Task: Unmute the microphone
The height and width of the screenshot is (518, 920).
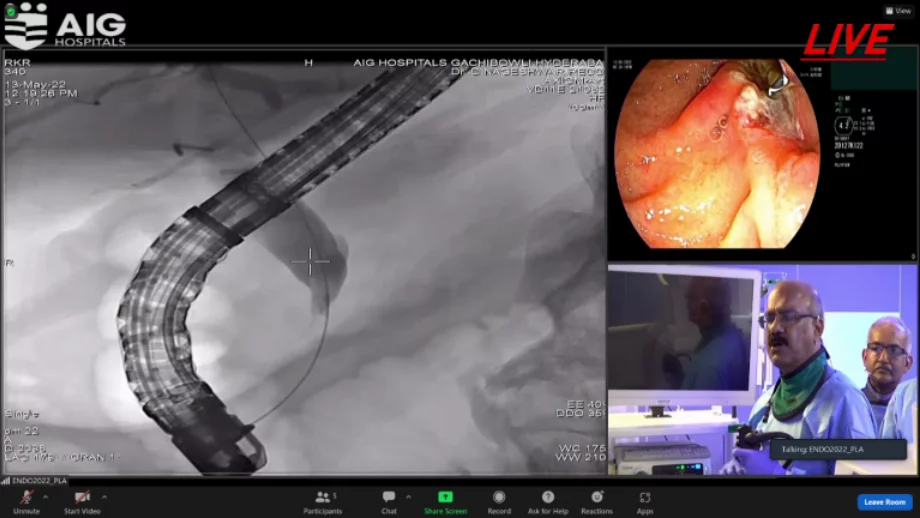Action: pyautogui.click(x=26, y=500)
